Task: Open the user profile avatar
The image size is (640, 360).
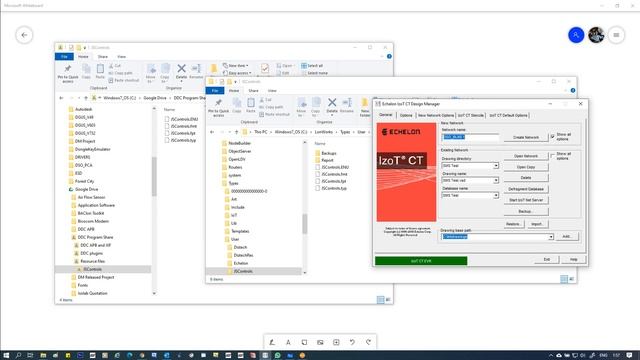Action: pos(596,35)
